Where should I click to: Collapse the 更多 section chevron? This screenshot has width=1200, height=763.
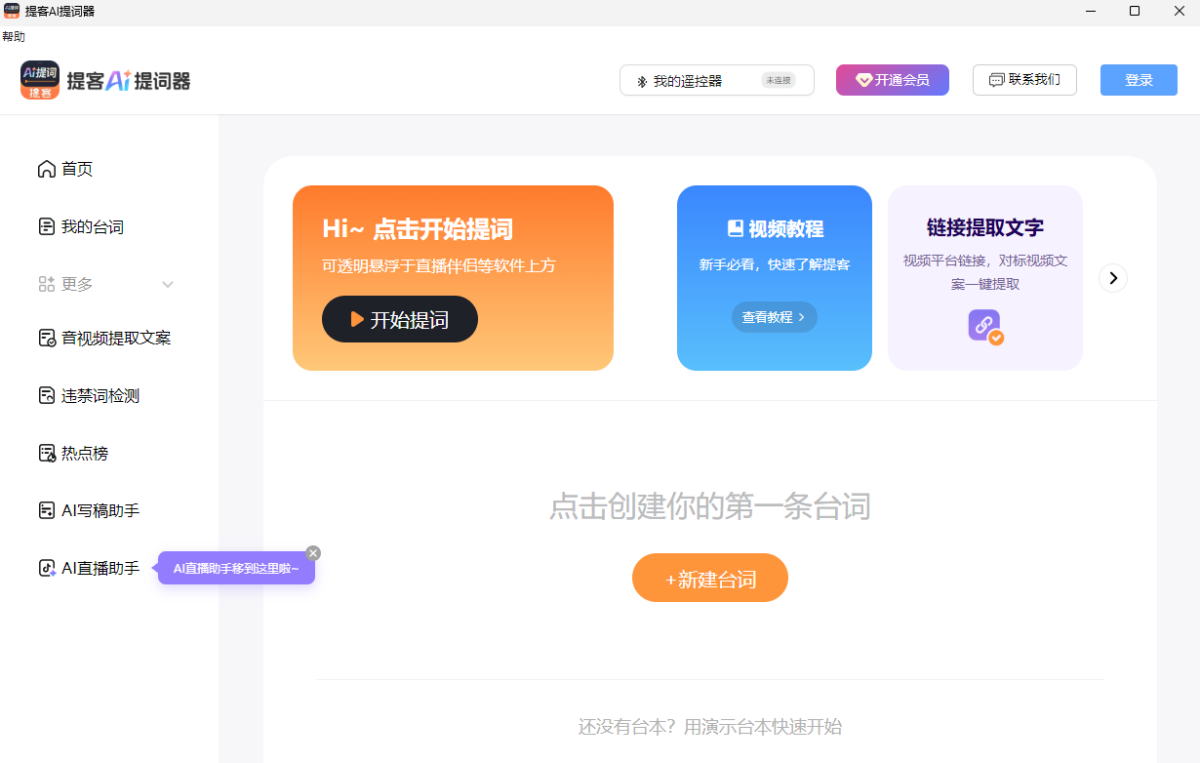click(168, 284)
